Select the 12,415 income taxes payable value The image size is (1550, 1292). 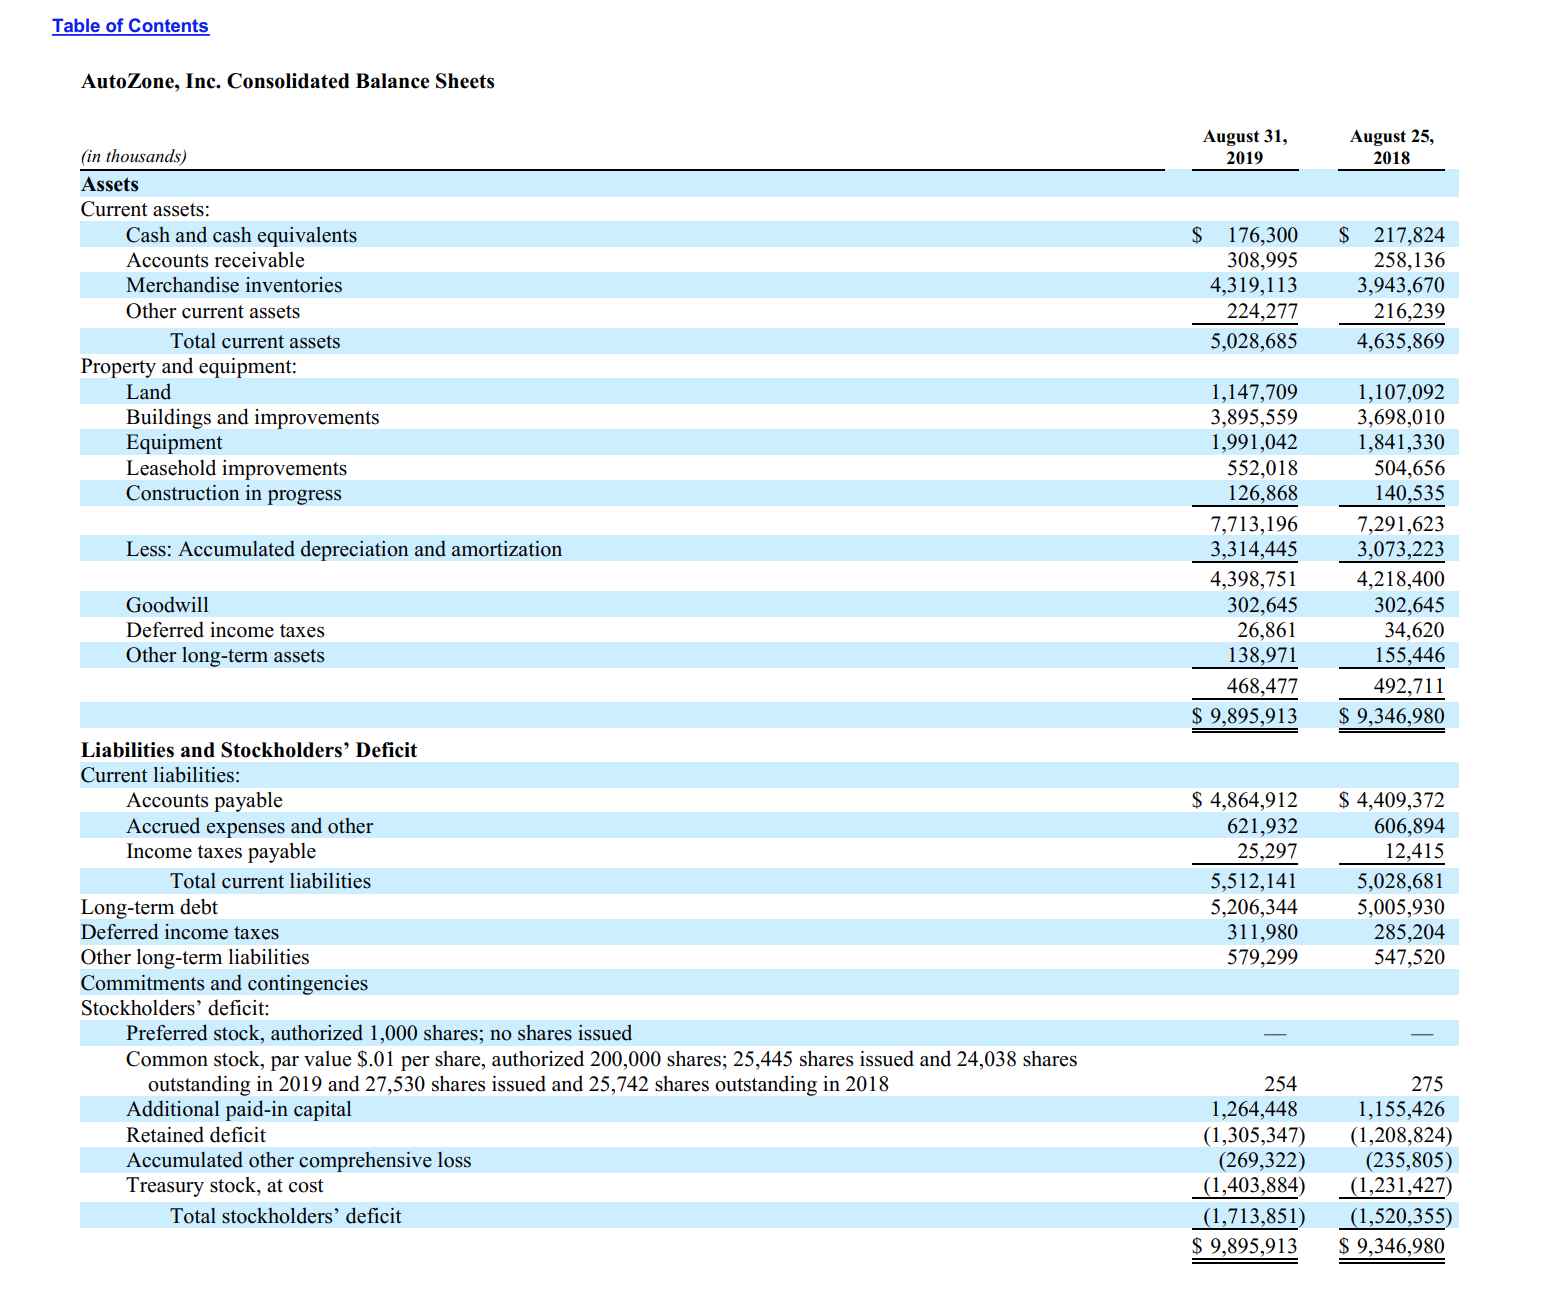point(1414,851)
